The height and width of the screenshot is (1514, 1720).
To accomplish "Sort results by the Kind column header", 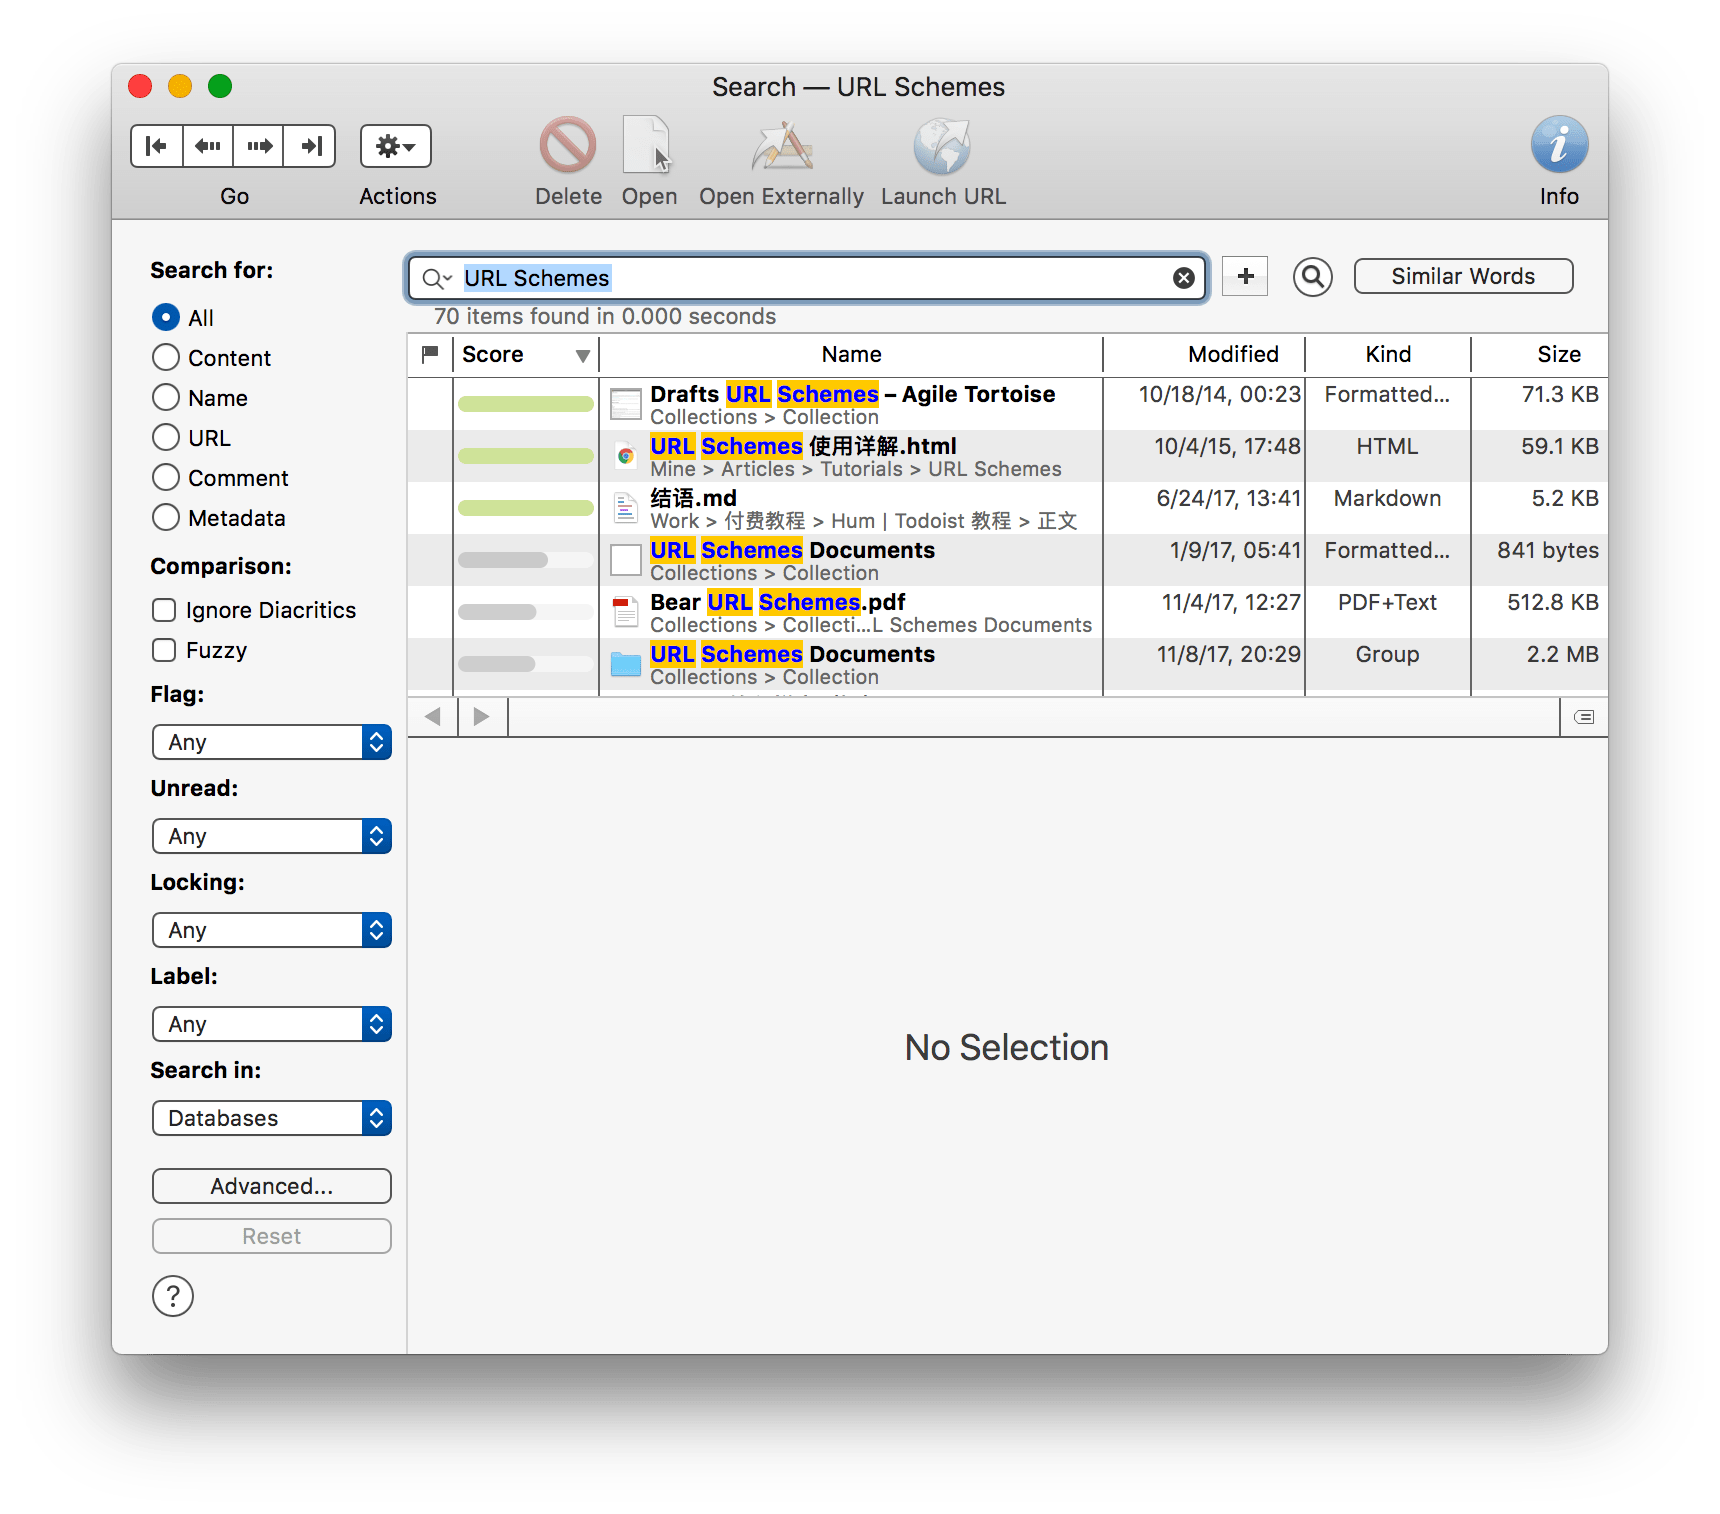I will pyautogui.click(x=1387, y=355).
